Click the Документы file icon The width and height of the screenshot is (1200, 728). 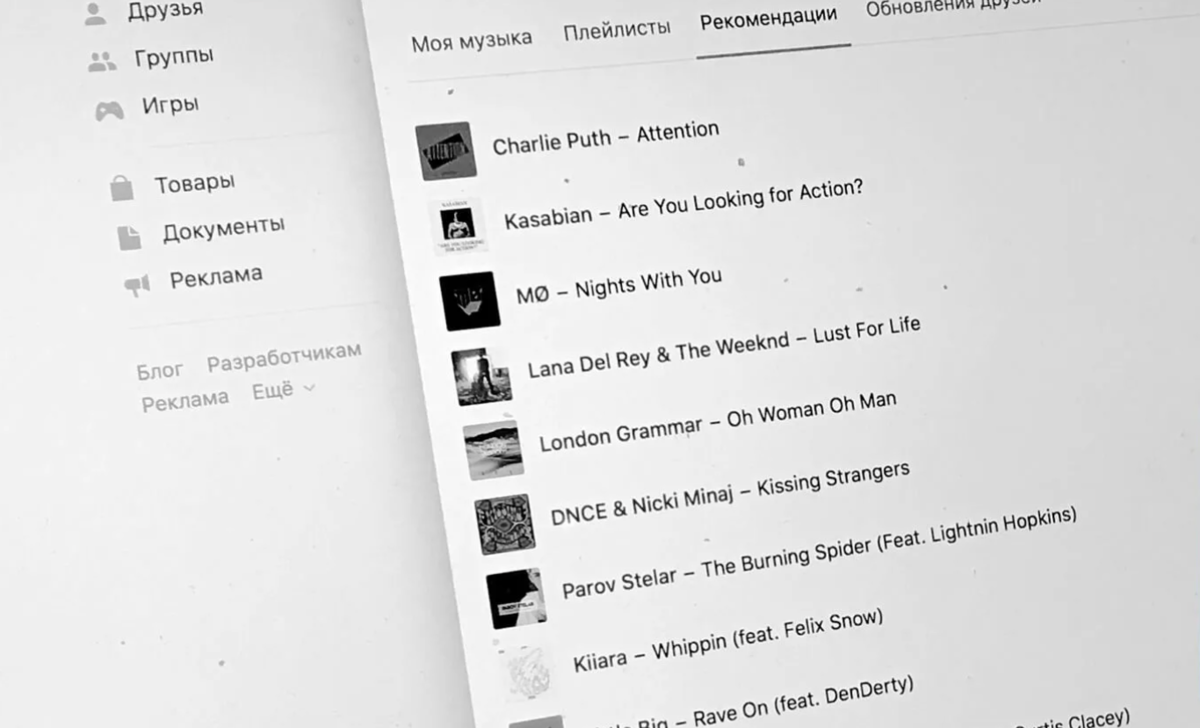coord(129,238)
